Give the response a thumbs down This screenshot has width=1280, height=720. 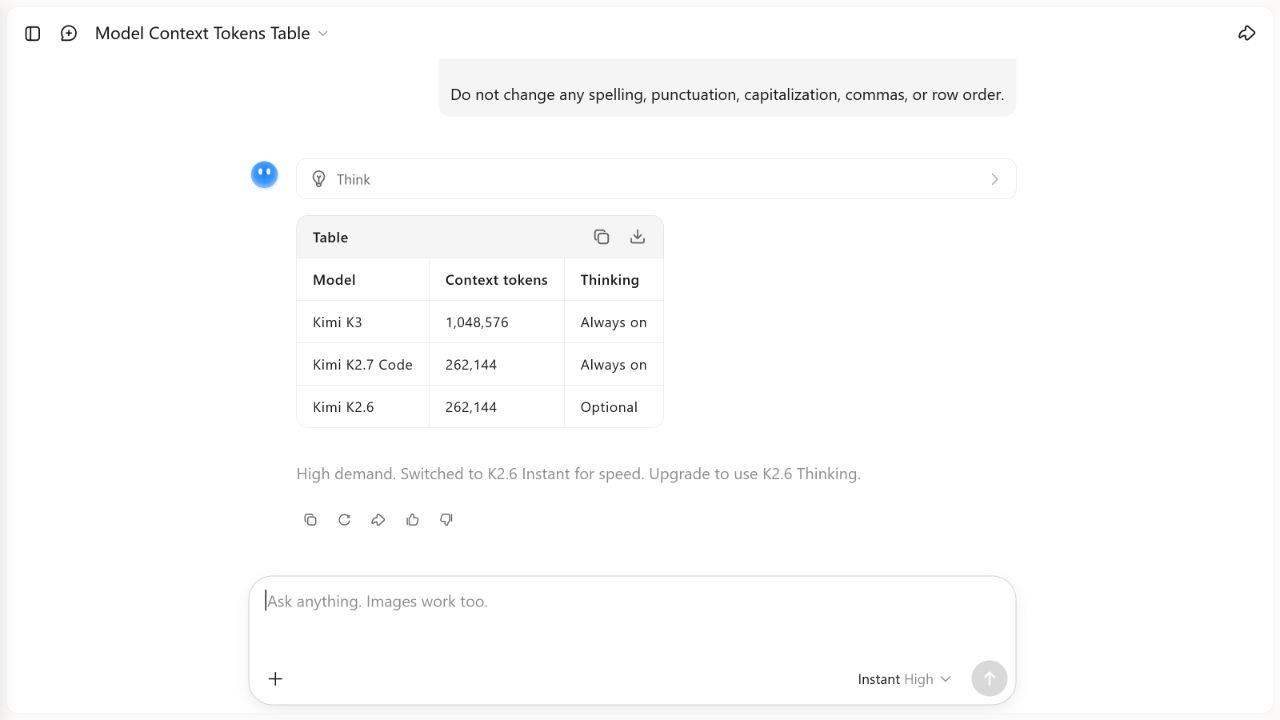click(x=446, y=520)
